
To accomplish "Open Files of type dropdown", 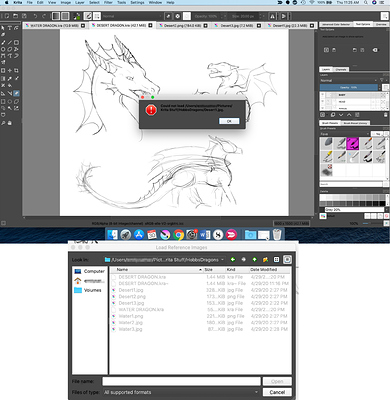I will click(x=181, y=392).
